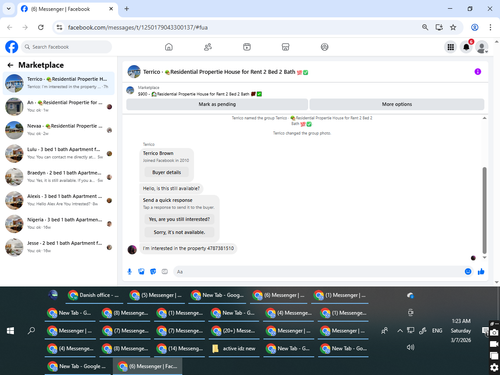Open the An - Residential Propertie conversation

pos(59,106)
